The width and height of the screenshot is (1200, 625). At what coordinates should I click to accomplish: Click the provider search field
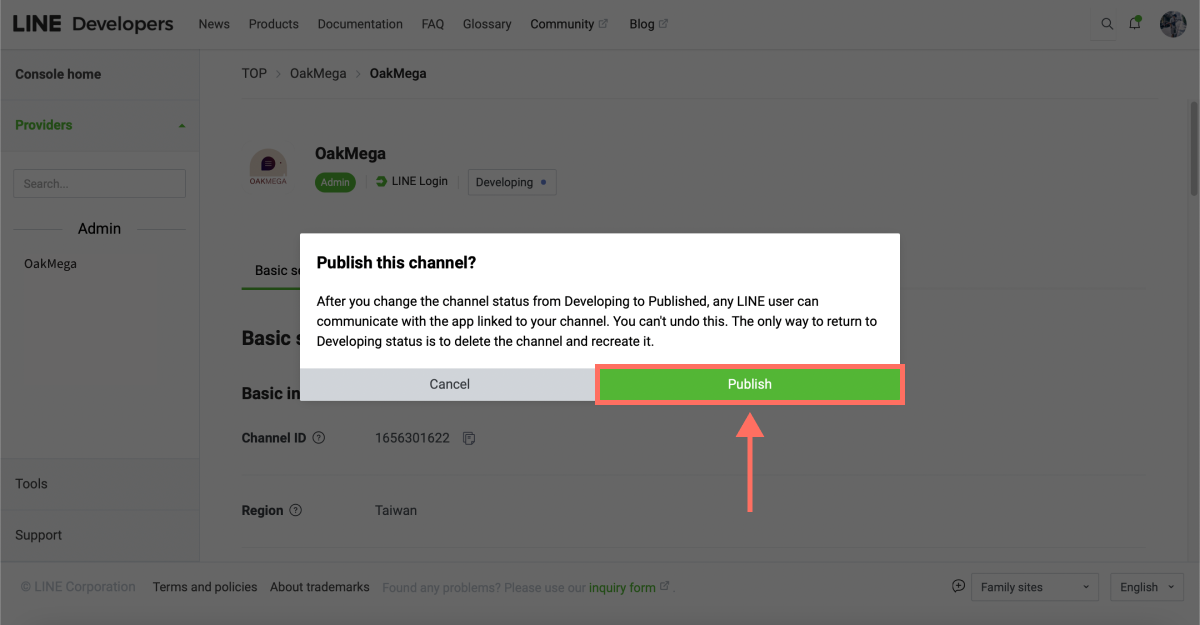coord(99,184)
